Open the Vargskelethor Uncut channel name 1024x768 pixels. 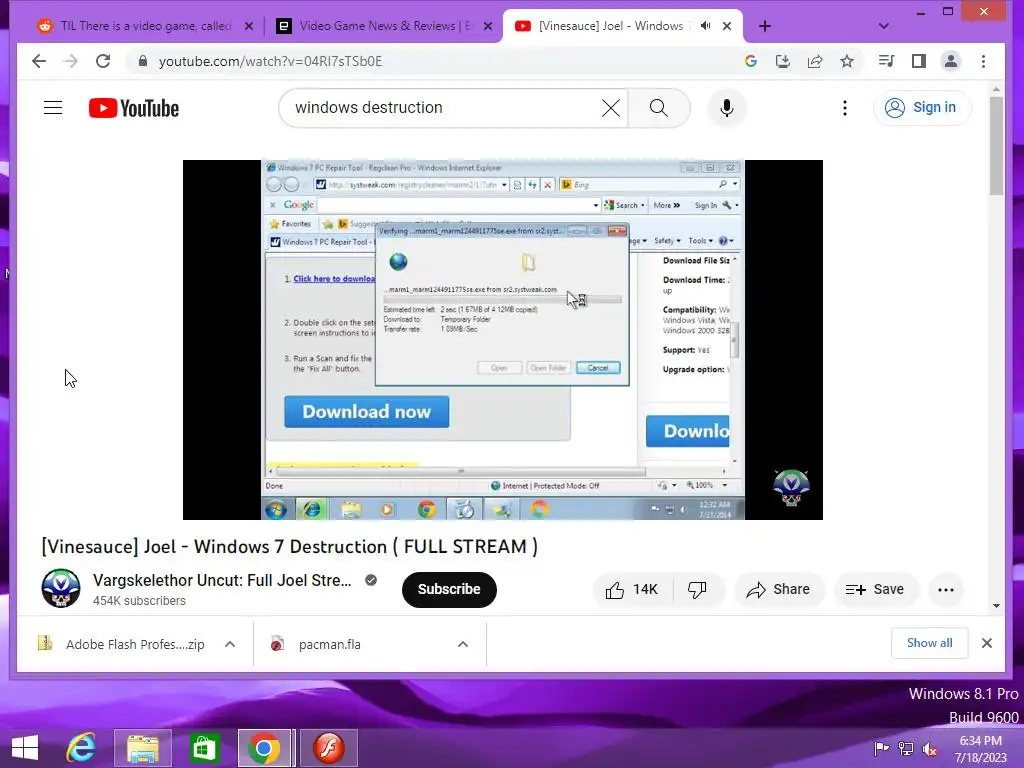coord(222,580)
